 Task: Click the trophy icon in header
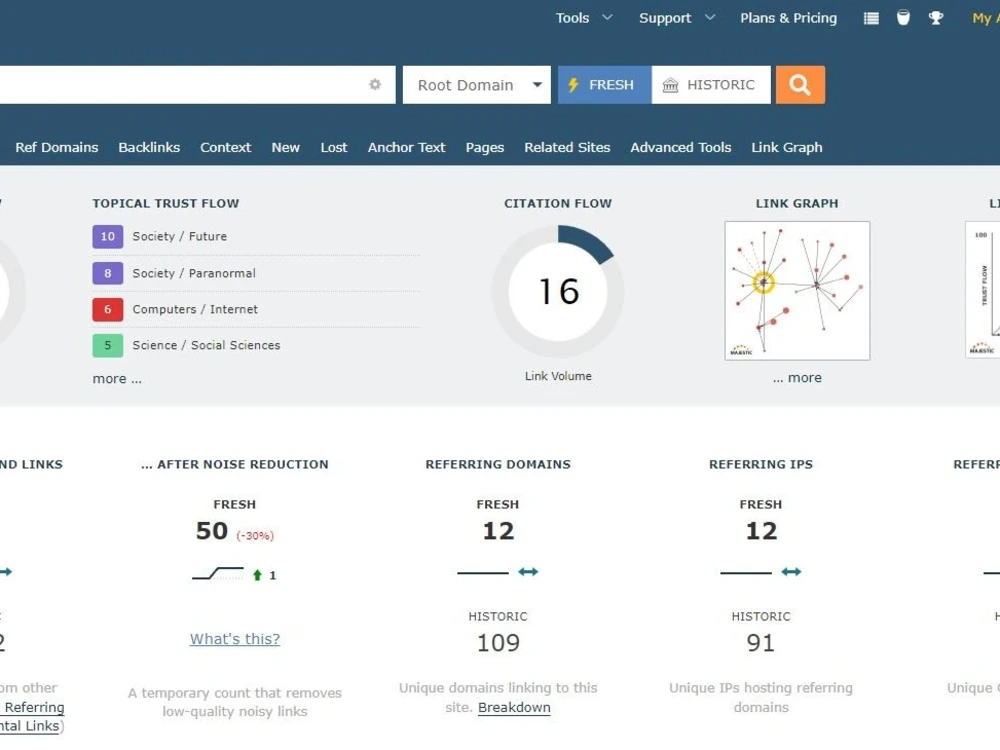[936, 18]
